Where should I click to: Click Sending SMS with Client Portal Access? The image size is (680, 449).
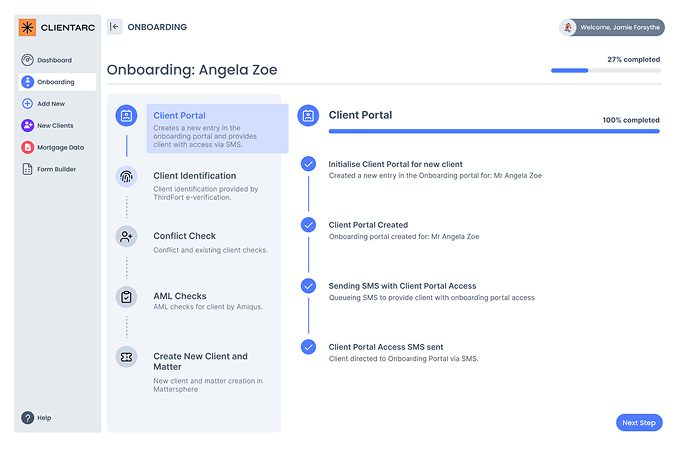[402, 286]
